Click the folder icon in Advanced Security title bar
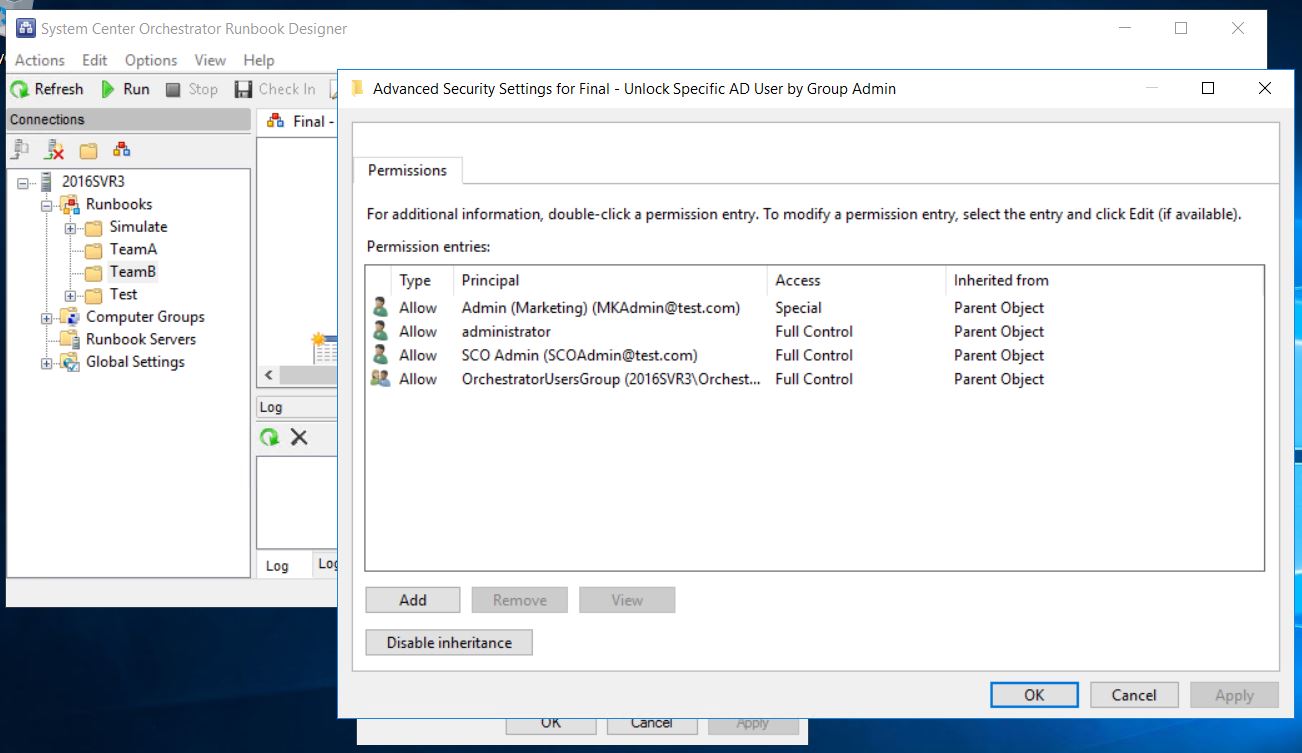 357,89
